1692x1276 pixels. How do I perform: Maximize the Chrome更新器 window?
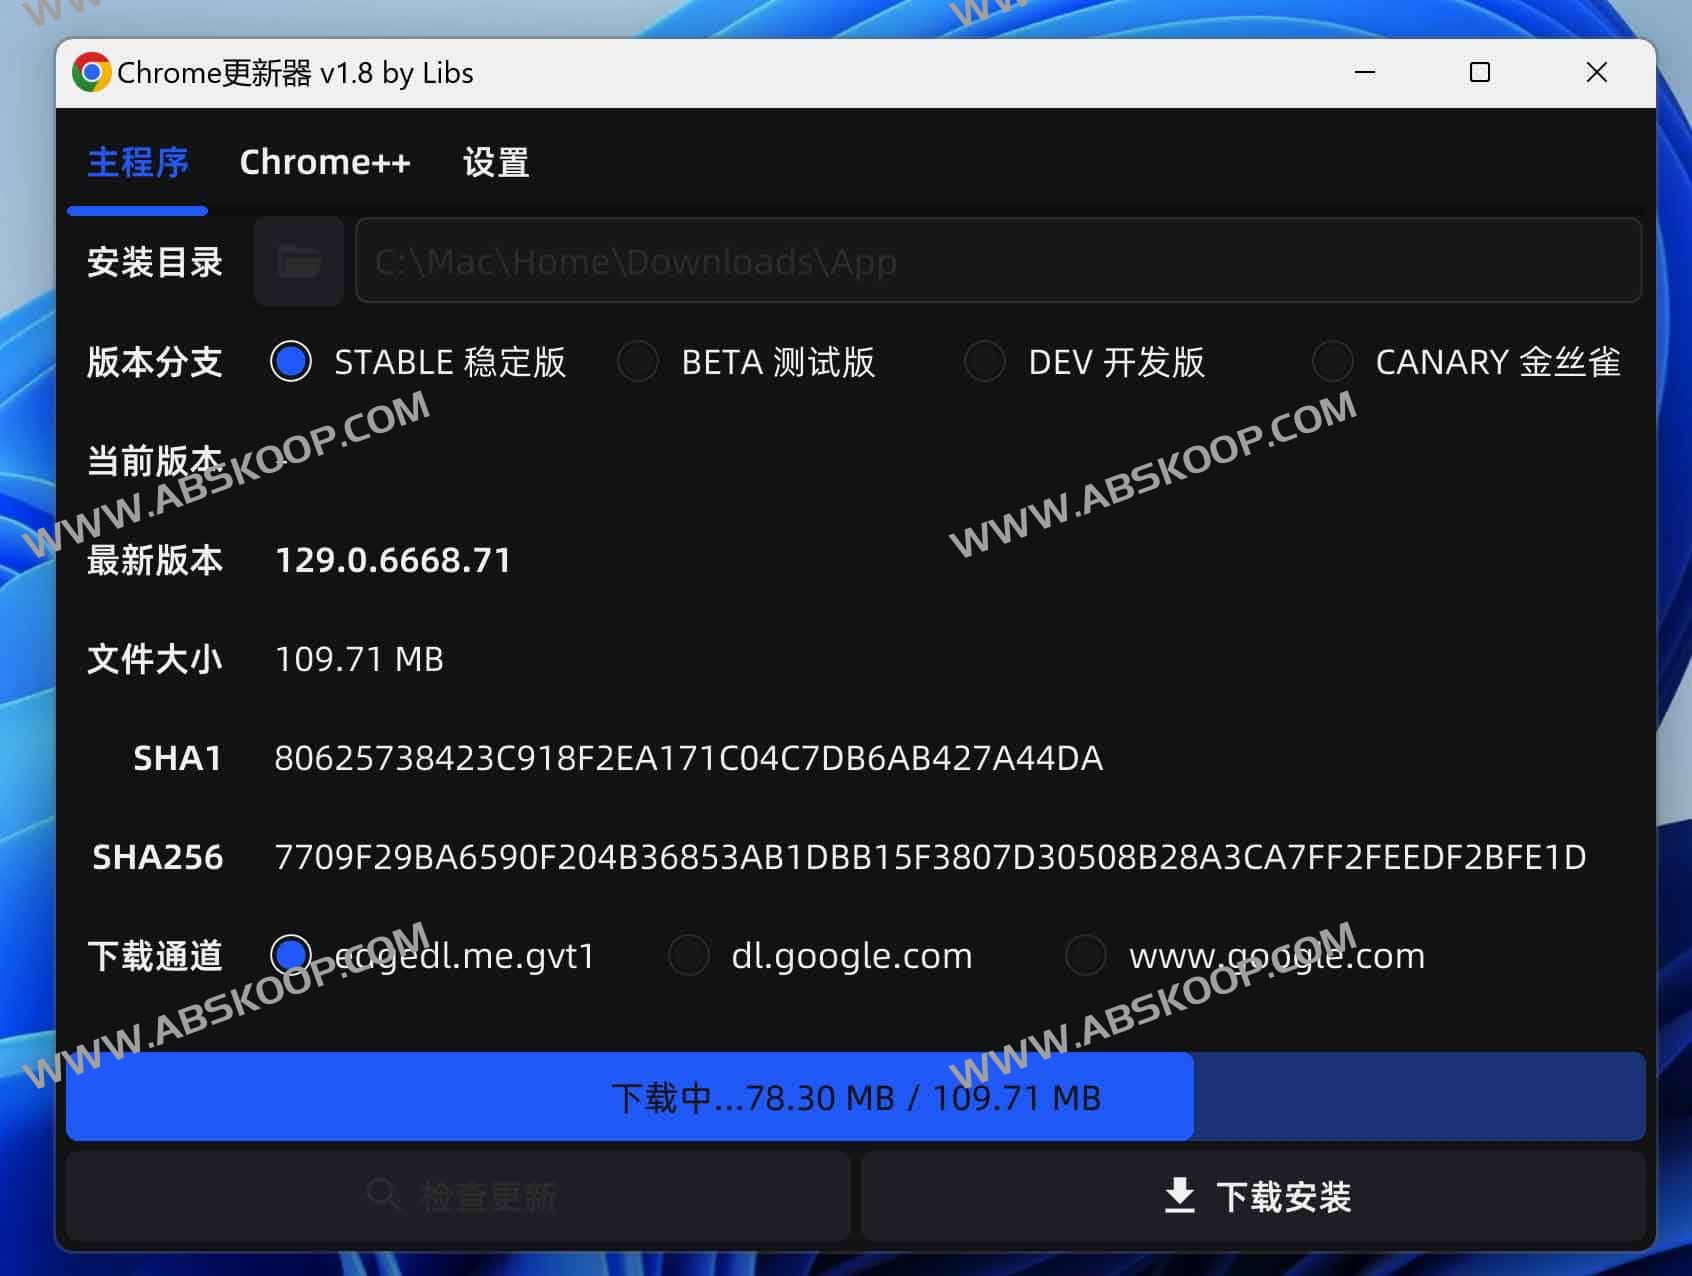(1480, 73)
